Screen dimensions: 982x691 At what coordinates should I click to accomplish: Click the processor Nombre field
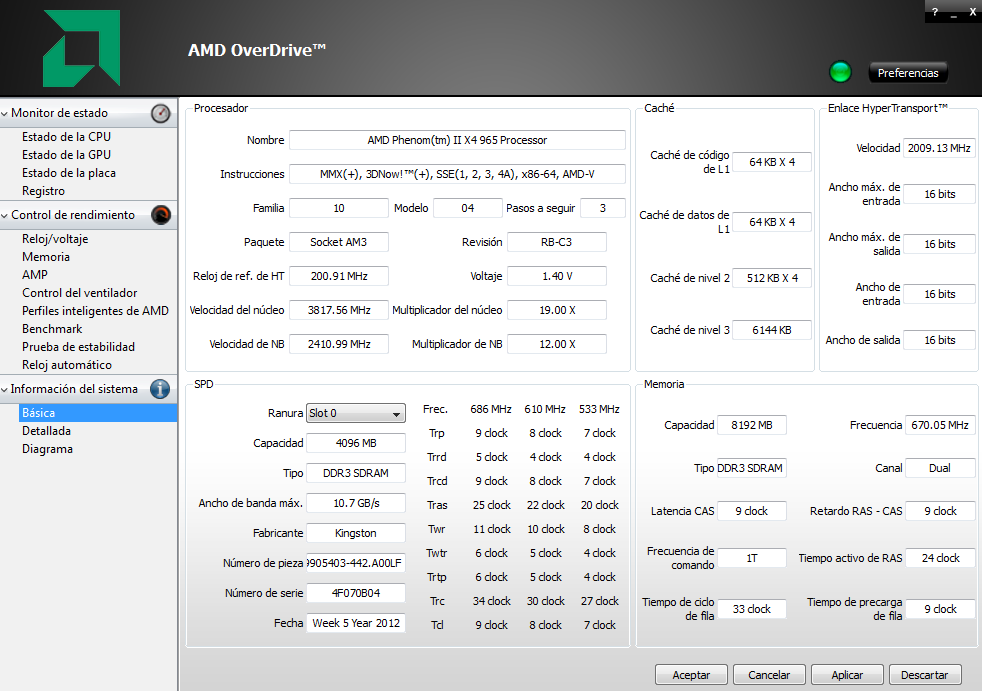[457, 140]
